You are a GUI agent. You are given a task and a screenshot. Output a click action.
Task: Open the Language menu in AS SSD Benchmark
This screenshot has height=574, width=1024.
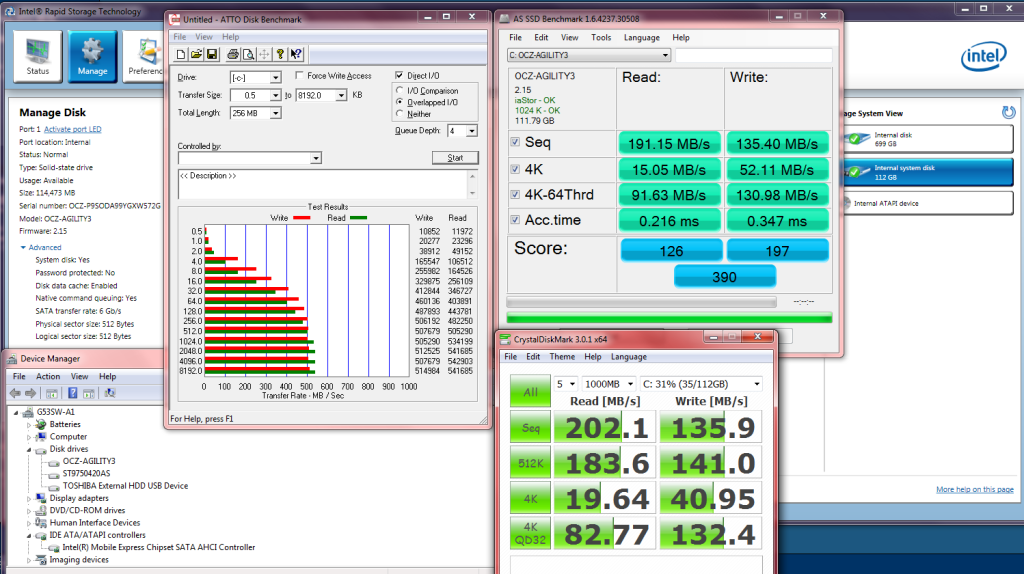[x=641, y=37]
